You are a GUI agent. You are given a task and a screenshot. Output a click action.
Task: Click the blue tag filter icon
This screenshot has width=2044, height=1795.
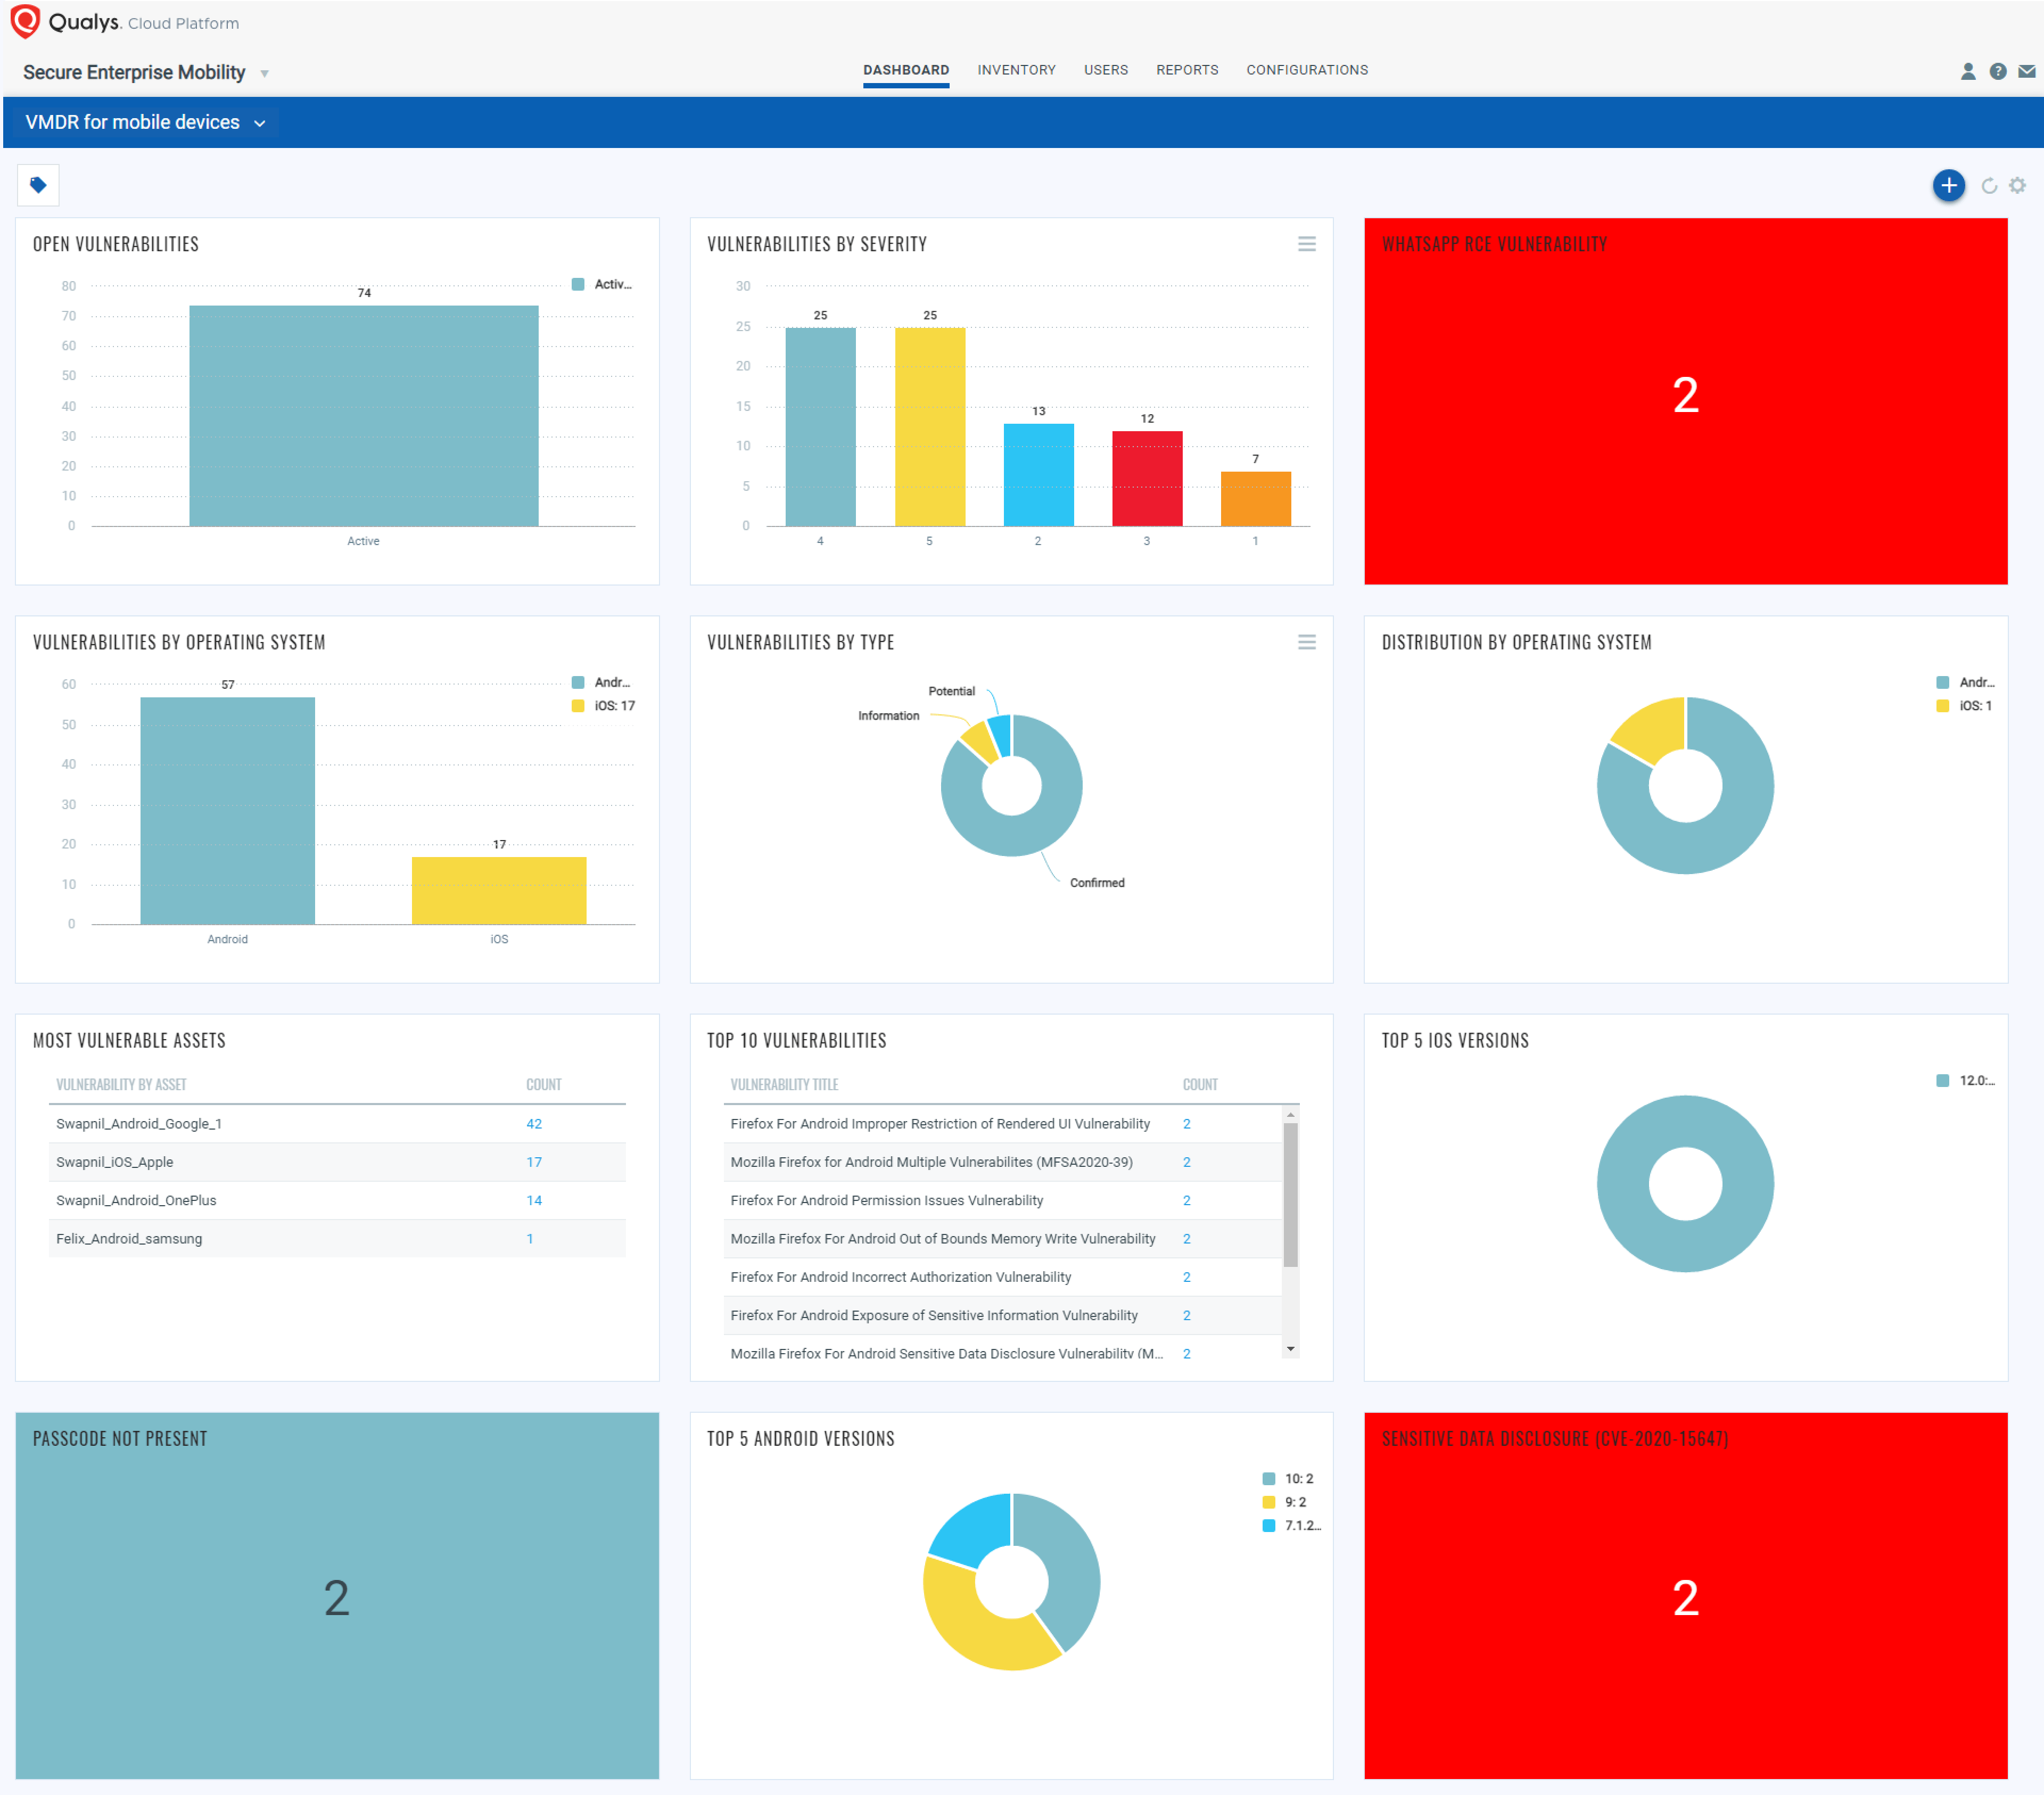[x=38, y=185]
